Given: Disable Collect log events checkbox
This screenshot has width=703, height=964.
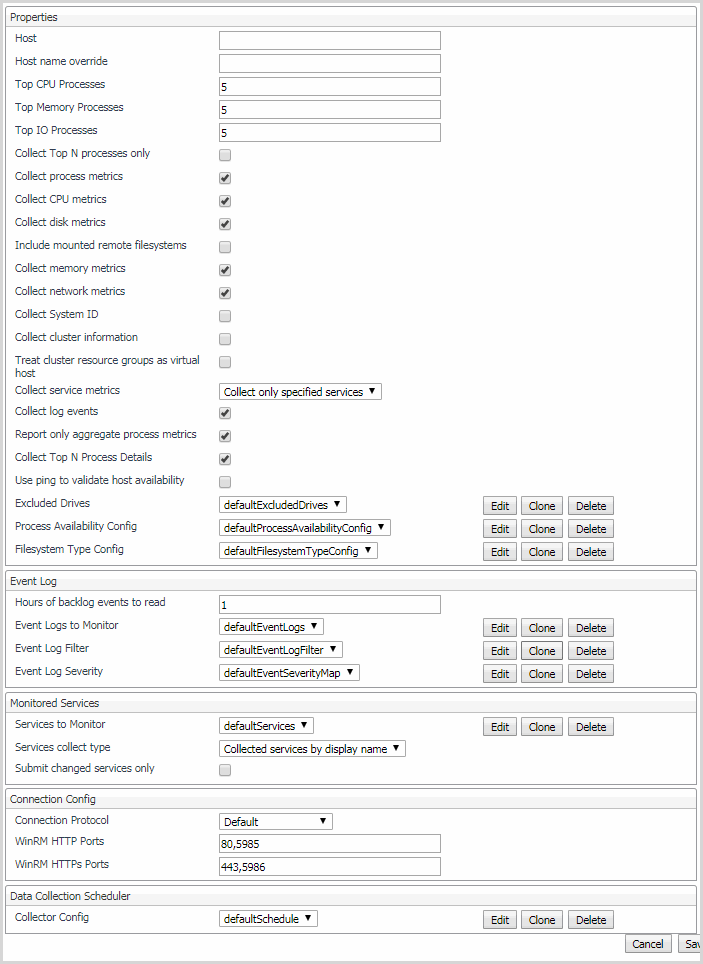Looking at the screenshot, I should click(x=225, y=413).
